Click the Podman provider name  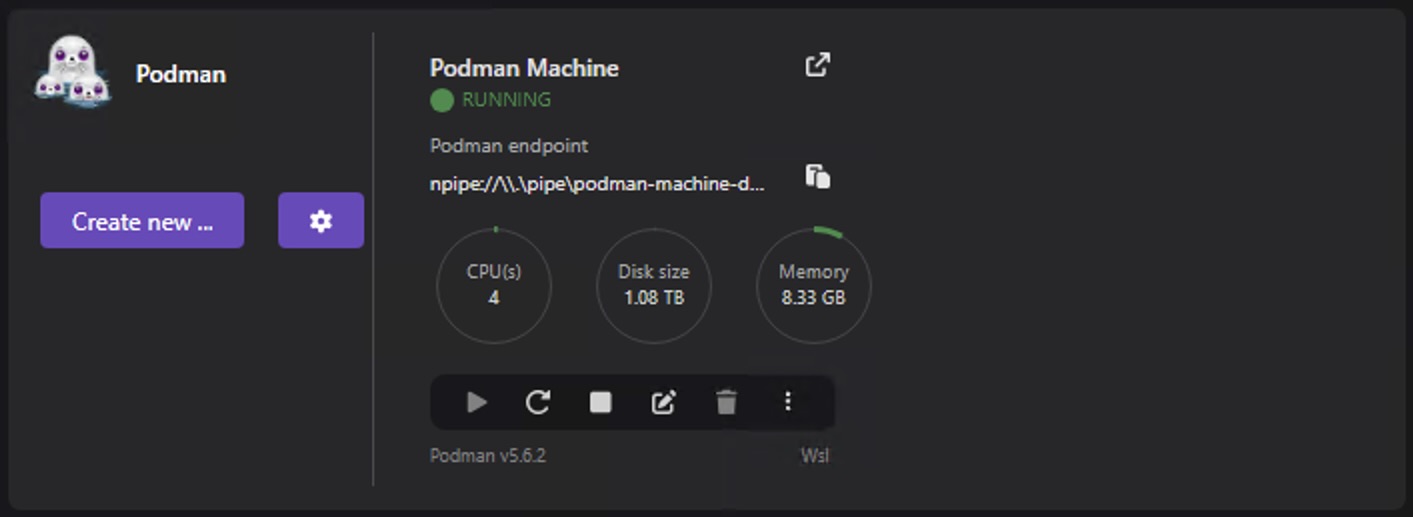(181, 74)
